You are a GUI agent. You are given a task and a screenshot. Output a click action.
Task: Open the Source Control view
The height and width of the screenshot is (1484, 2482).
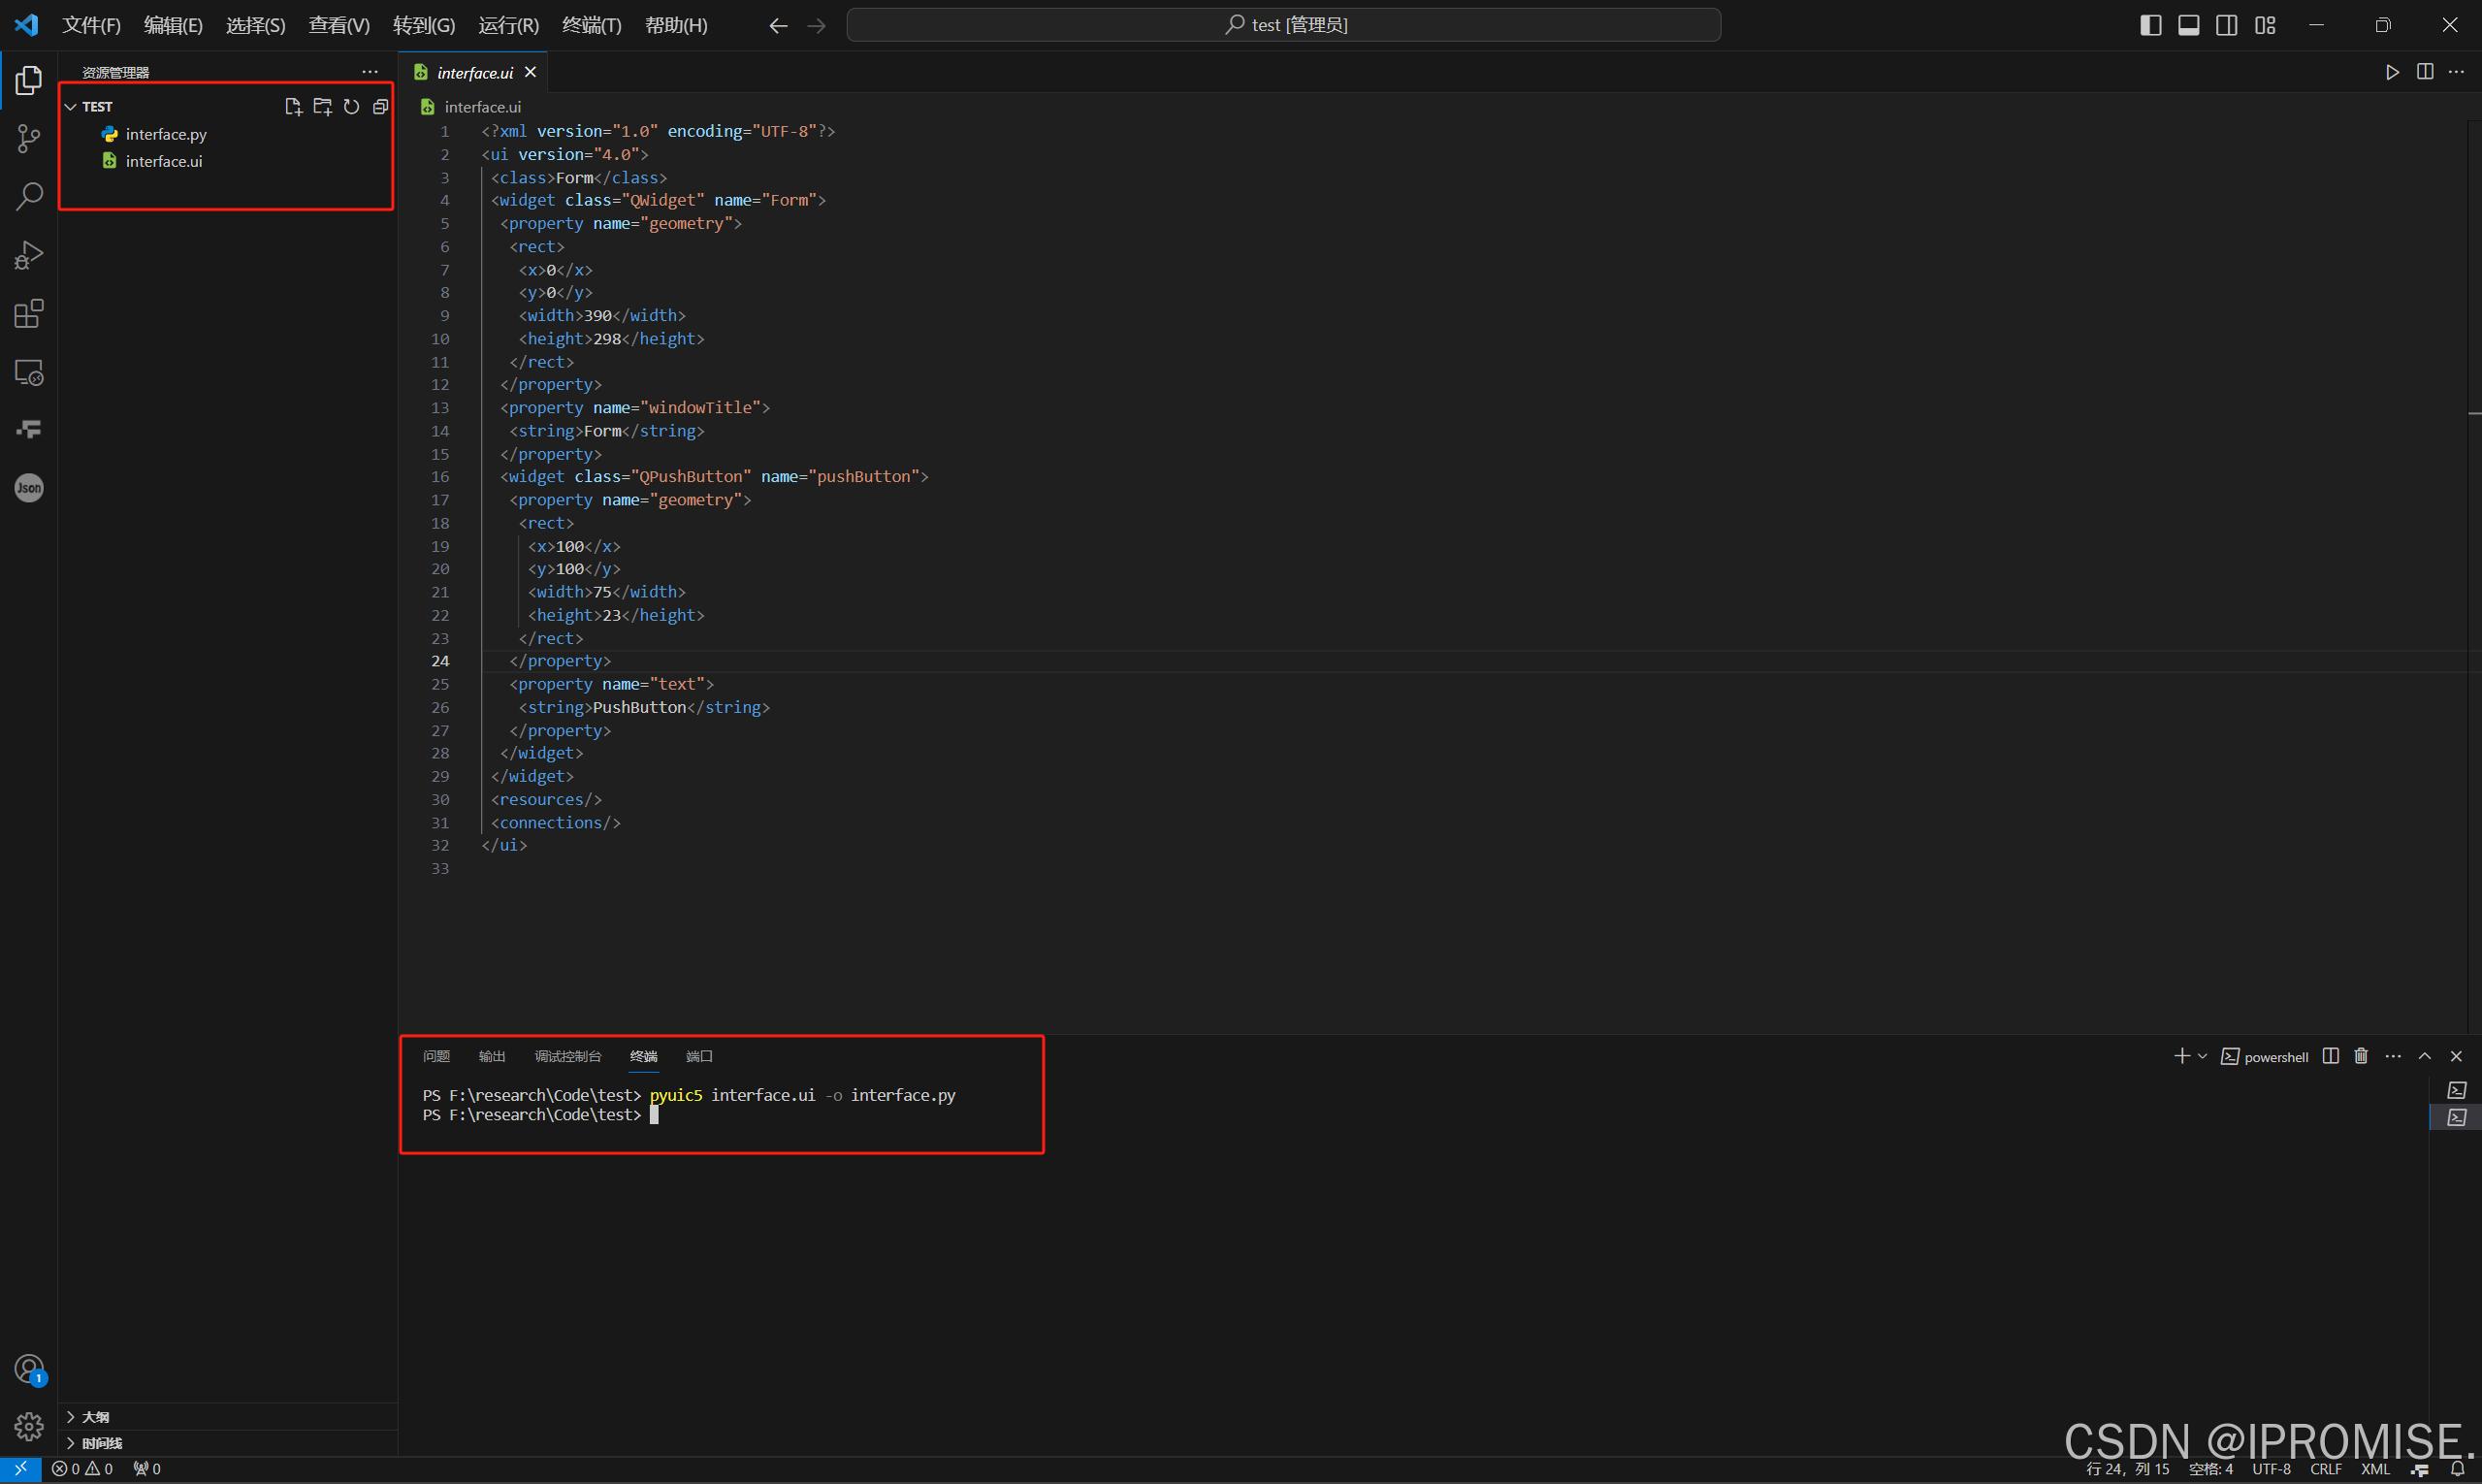point(29,138)
